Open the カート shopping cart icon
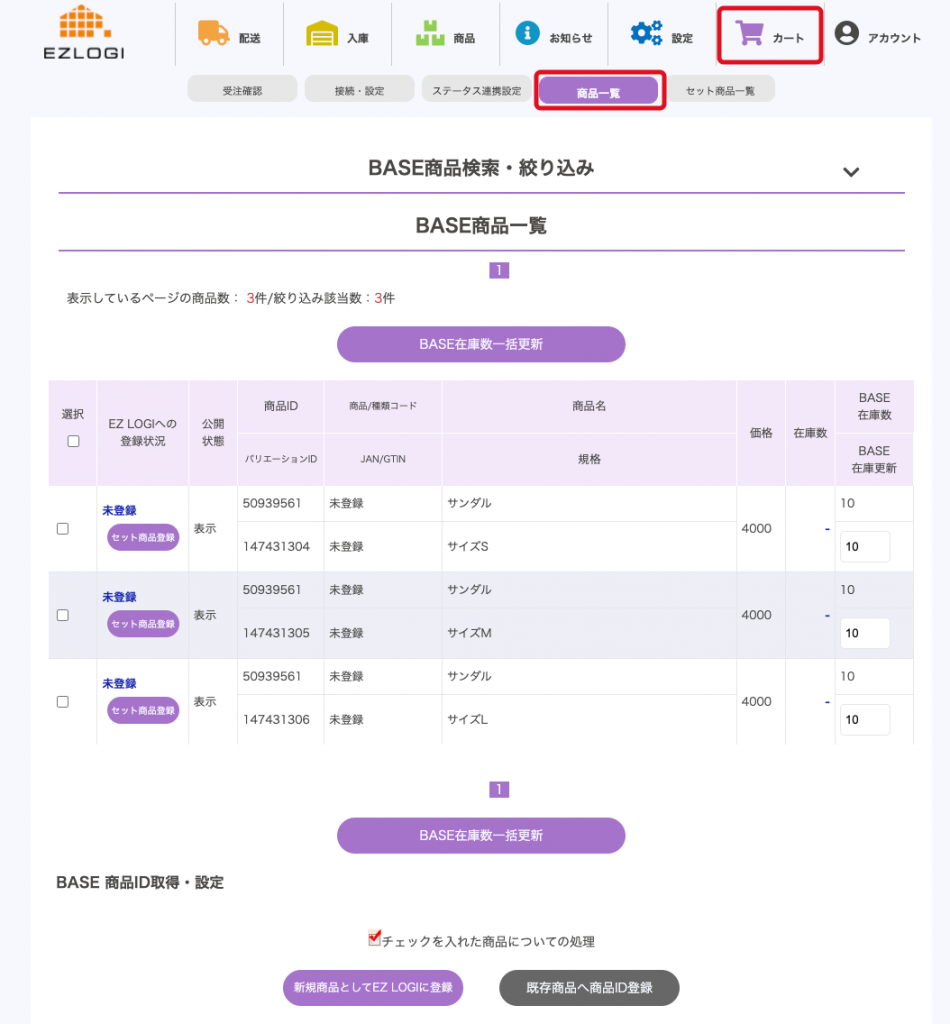 (749, 34)
